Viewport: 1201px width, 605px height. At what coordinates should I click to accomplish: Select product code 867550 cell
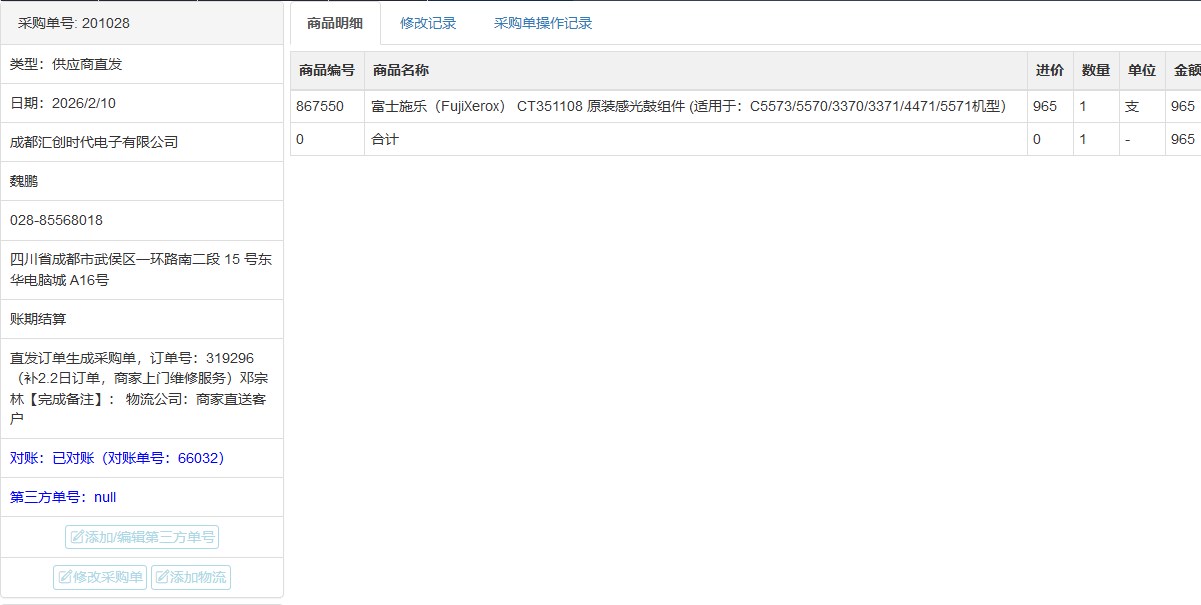point(320,106)
